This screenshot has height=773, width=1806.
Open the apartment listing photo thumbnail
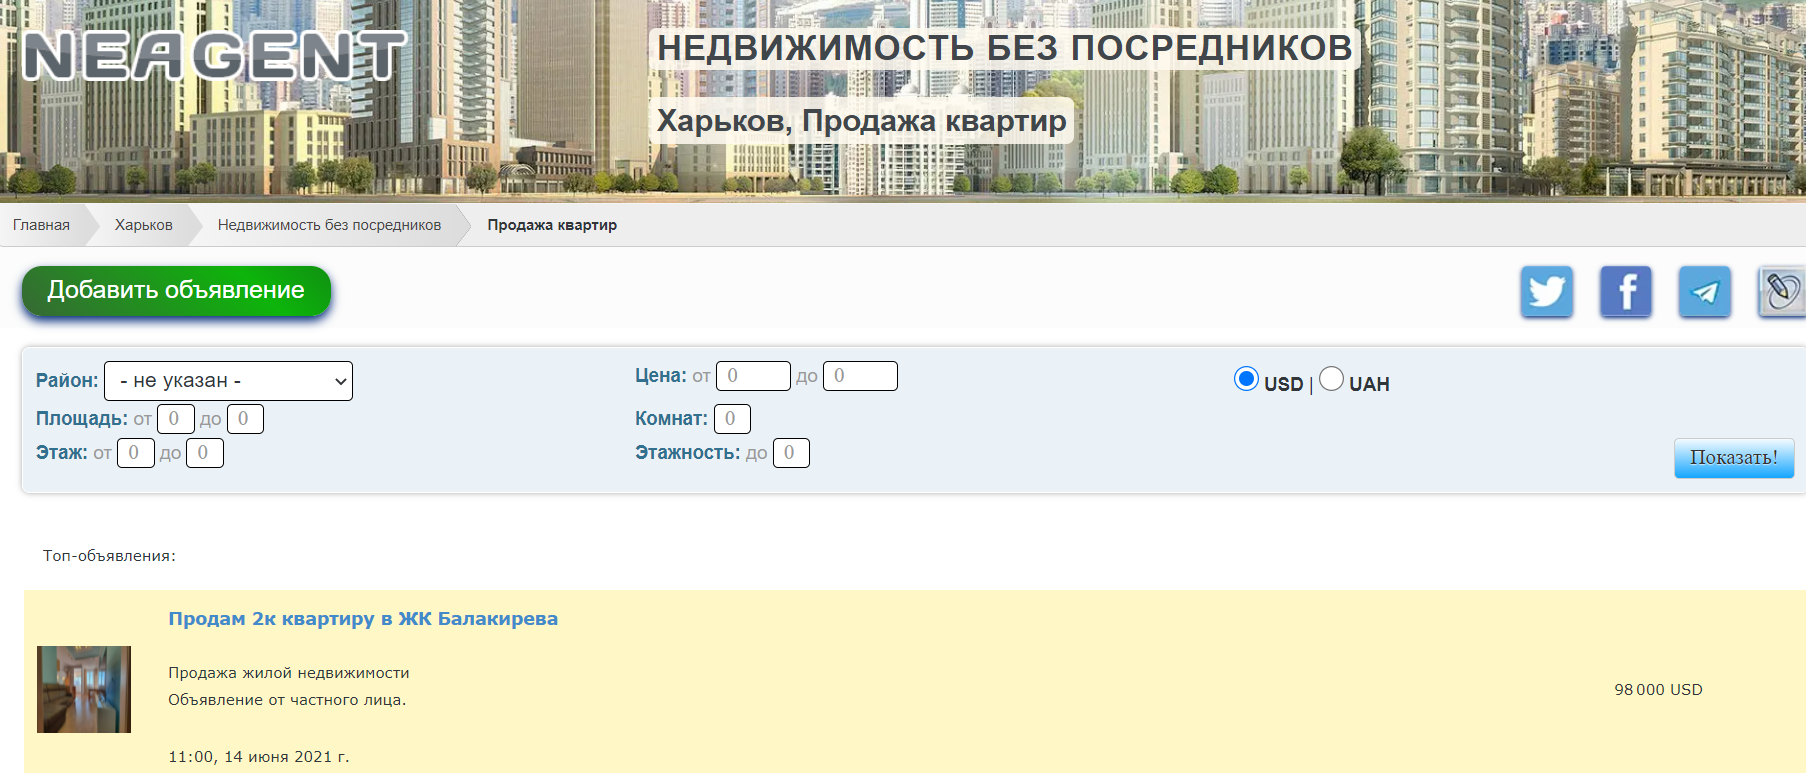[84, 689]
